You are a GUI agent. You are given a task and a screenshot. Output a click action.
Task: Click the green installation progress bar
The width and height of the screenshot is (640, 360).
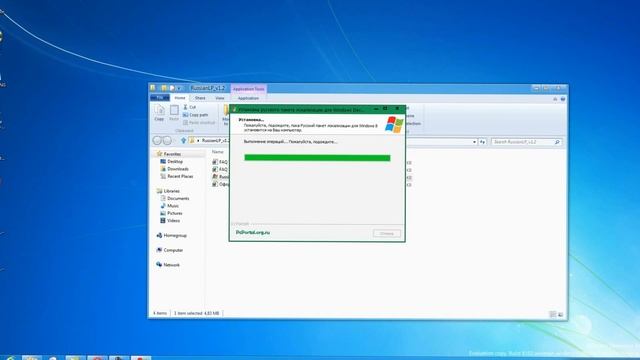tap(317, 158)
